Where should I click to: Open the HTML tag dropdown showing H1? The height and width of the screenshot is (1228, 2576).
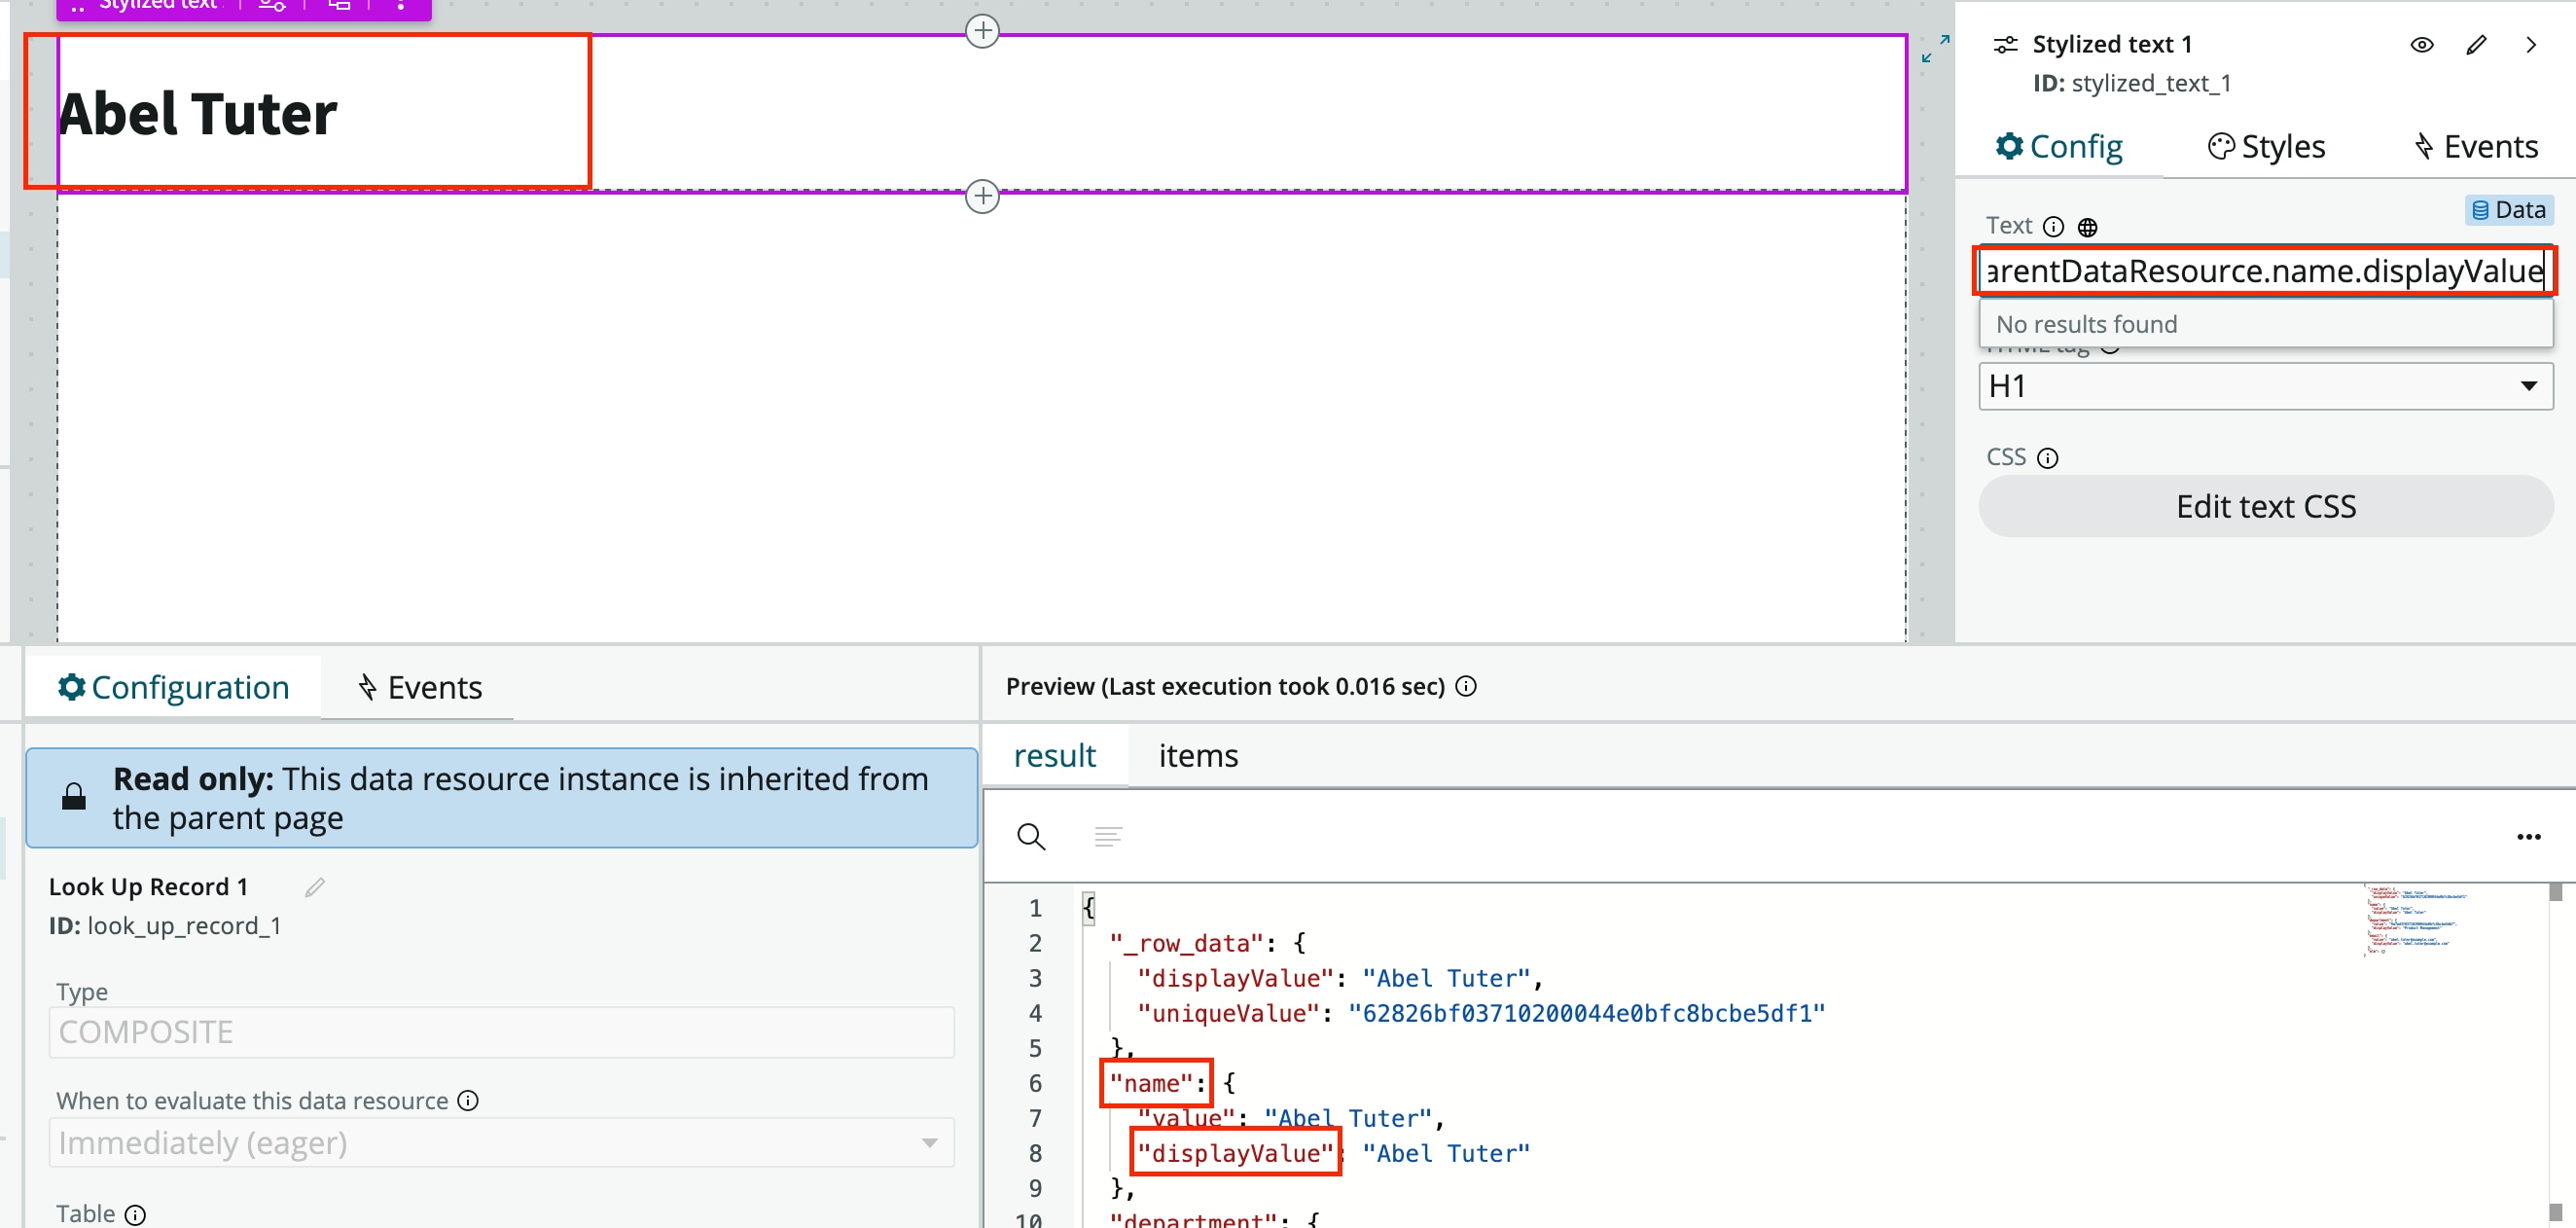[2265, 386]
